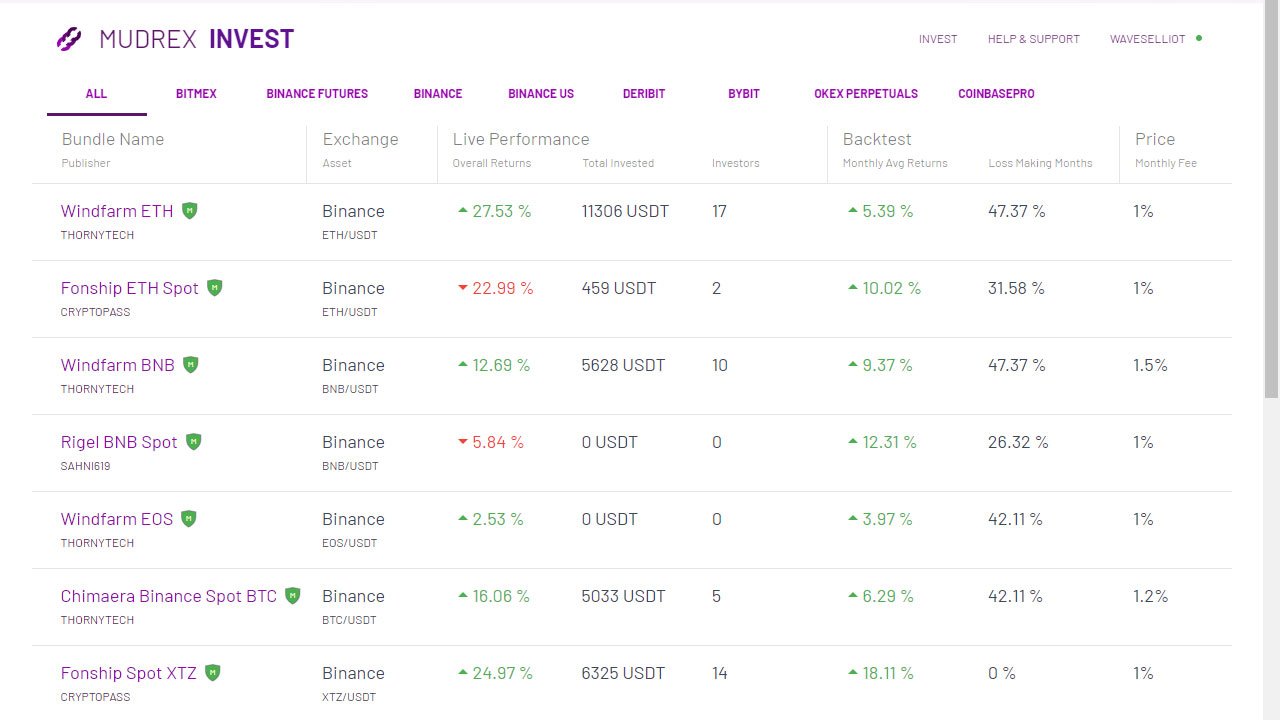
Task: Open the WAVESELLIOT account menu
Action: 1147,39
